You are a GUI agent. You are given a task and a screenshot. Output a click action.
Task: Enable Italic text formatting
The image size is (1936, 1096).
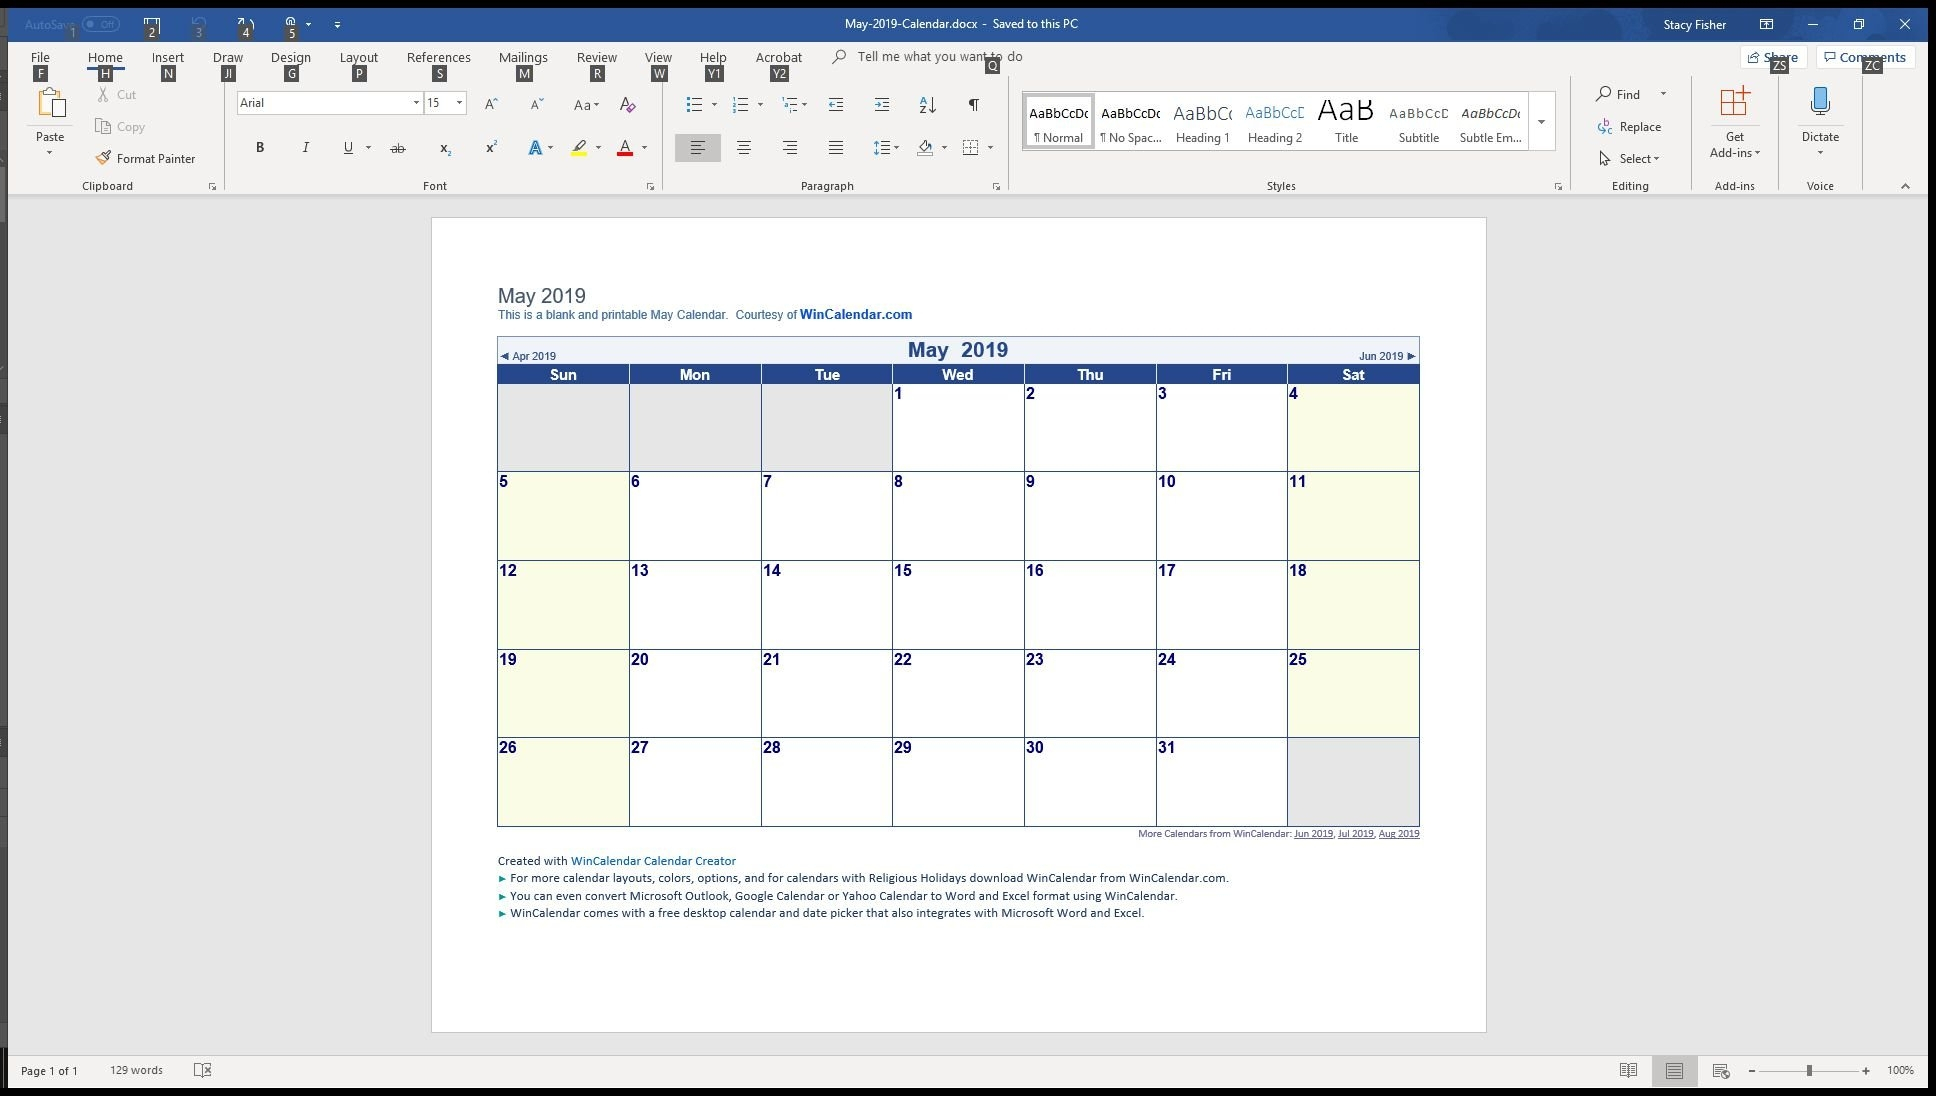pyautogui.click(x=304, y=146)
